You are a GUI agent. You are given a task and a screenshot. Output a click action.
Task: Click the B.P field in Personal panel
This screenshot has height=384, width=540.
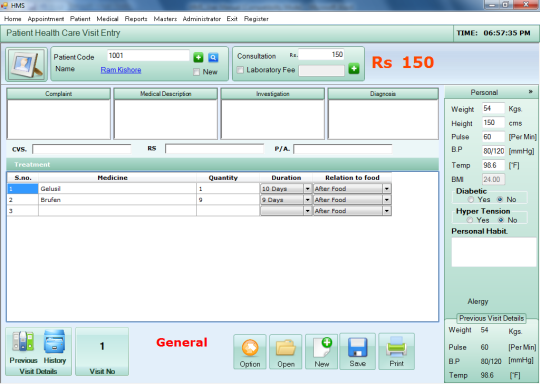tap(493, 151)
